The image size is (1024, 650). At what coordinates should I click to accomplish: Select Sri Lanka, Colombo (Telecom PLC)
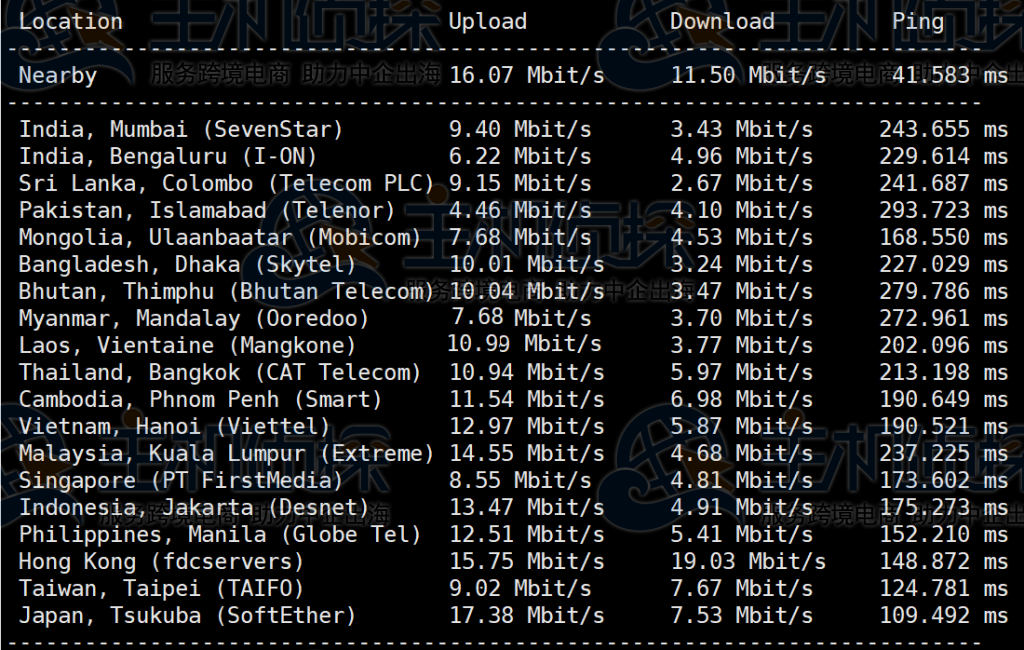226,184
